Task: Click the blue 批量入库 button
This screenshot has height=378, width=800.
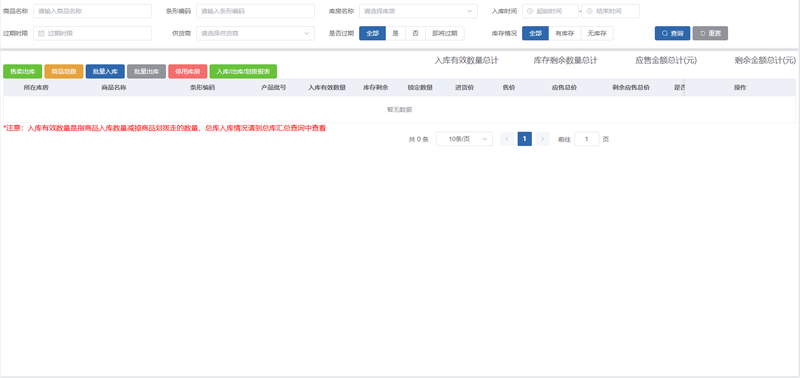Action: [x=105, y=71]
